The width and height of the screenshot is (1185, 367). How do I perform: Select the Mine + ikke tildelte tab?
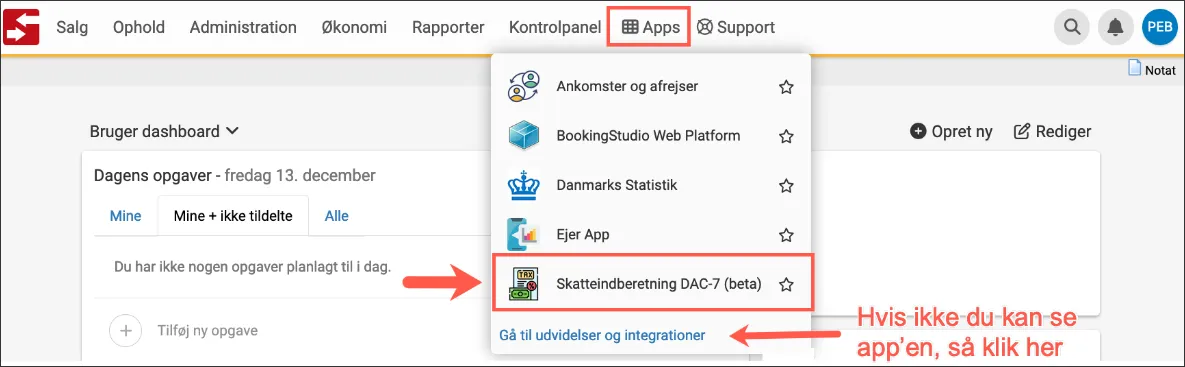pos(233,216)
